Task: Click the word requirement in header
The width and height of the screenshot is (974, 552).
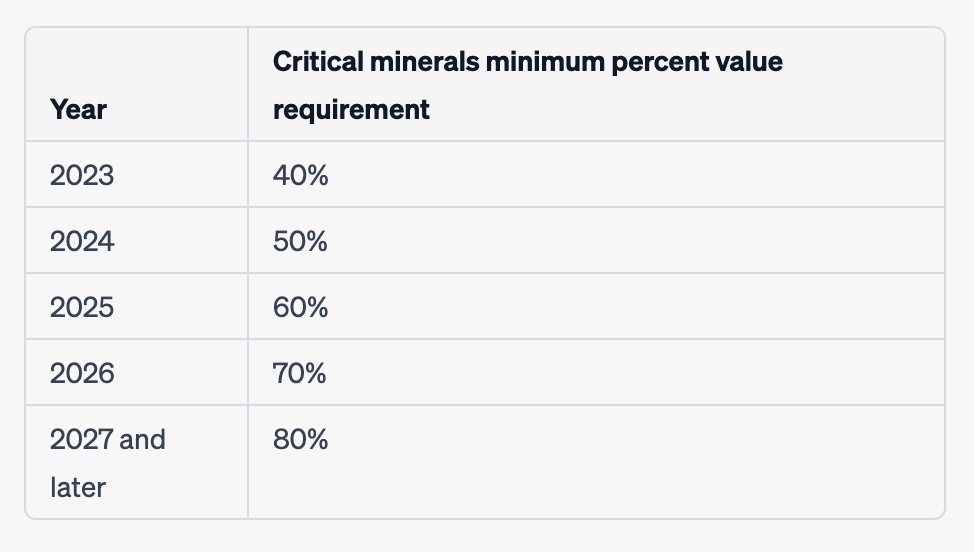Action: click(x=351, y=109)
